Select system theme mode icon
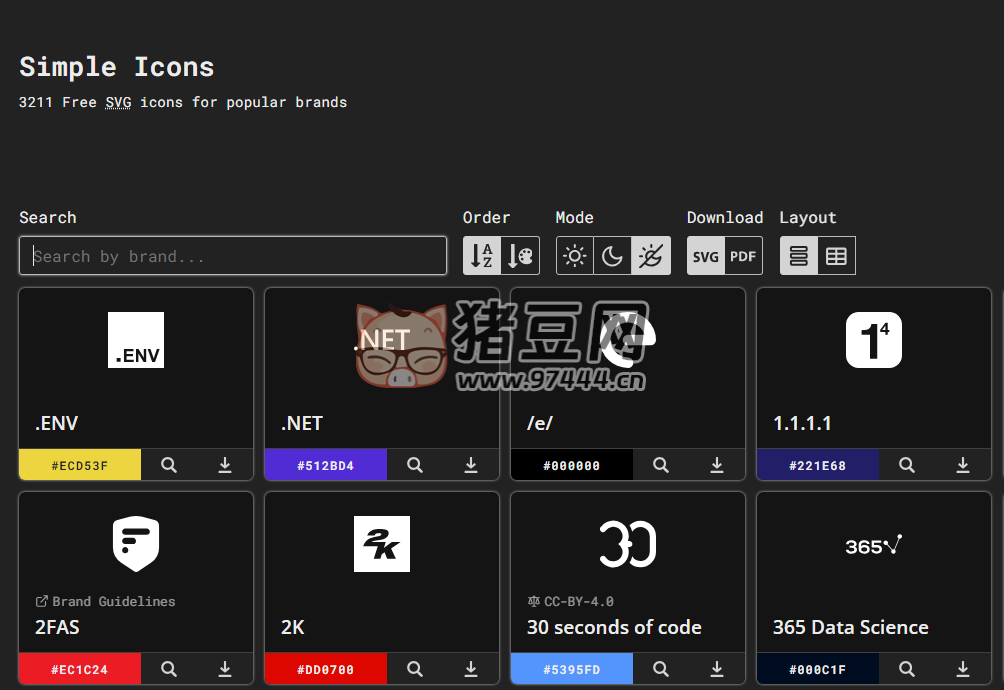1004x690 pixels. (651, 255)
